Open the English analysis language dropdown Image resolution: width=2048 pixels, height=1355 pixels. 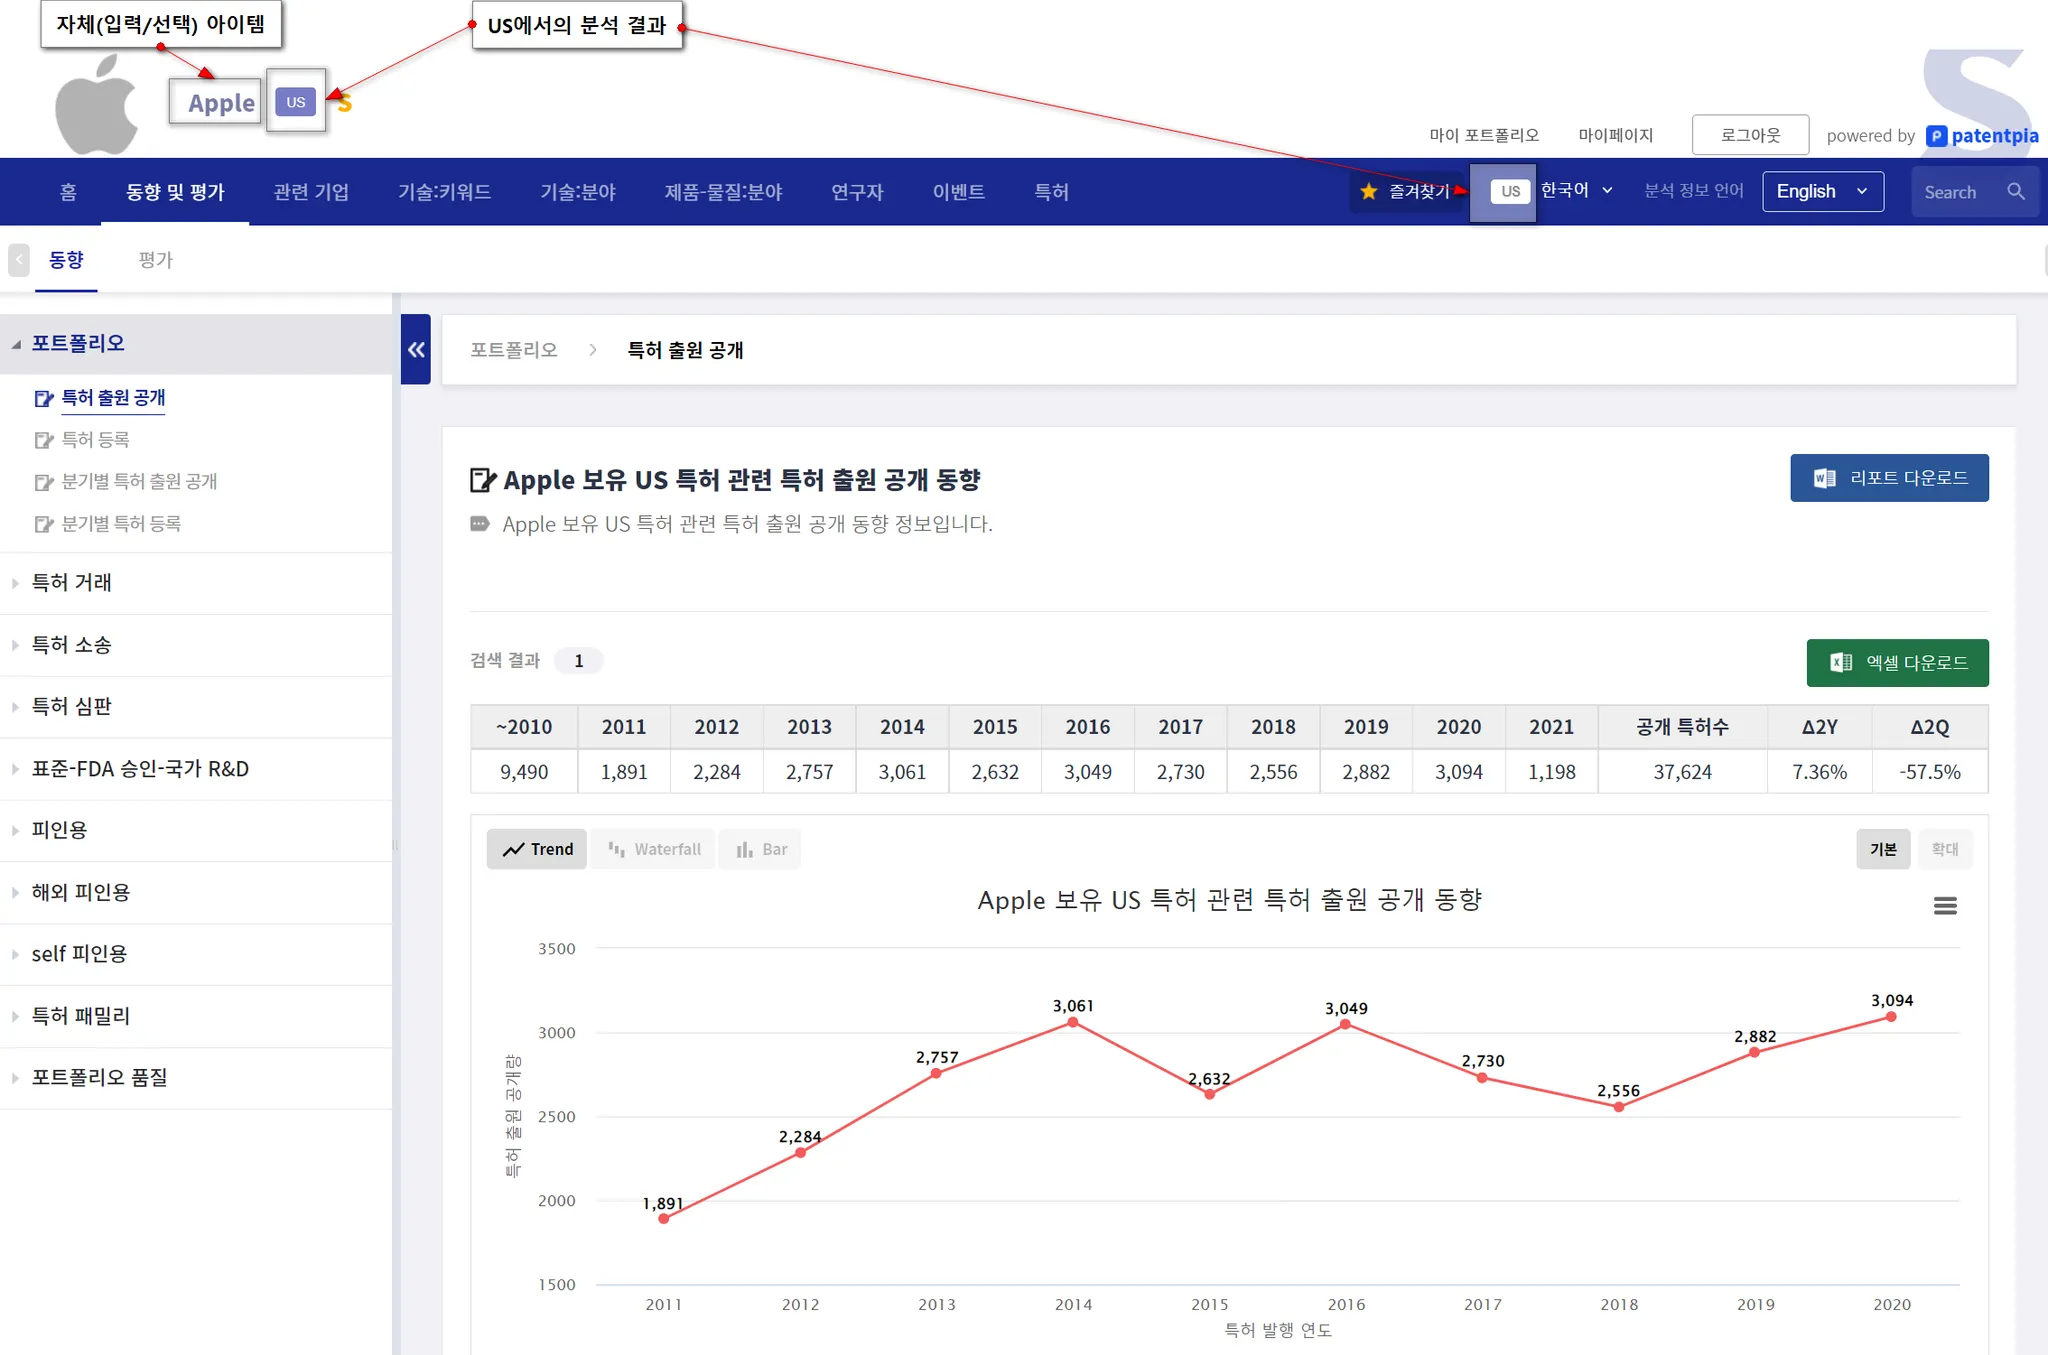point(1822,191)
